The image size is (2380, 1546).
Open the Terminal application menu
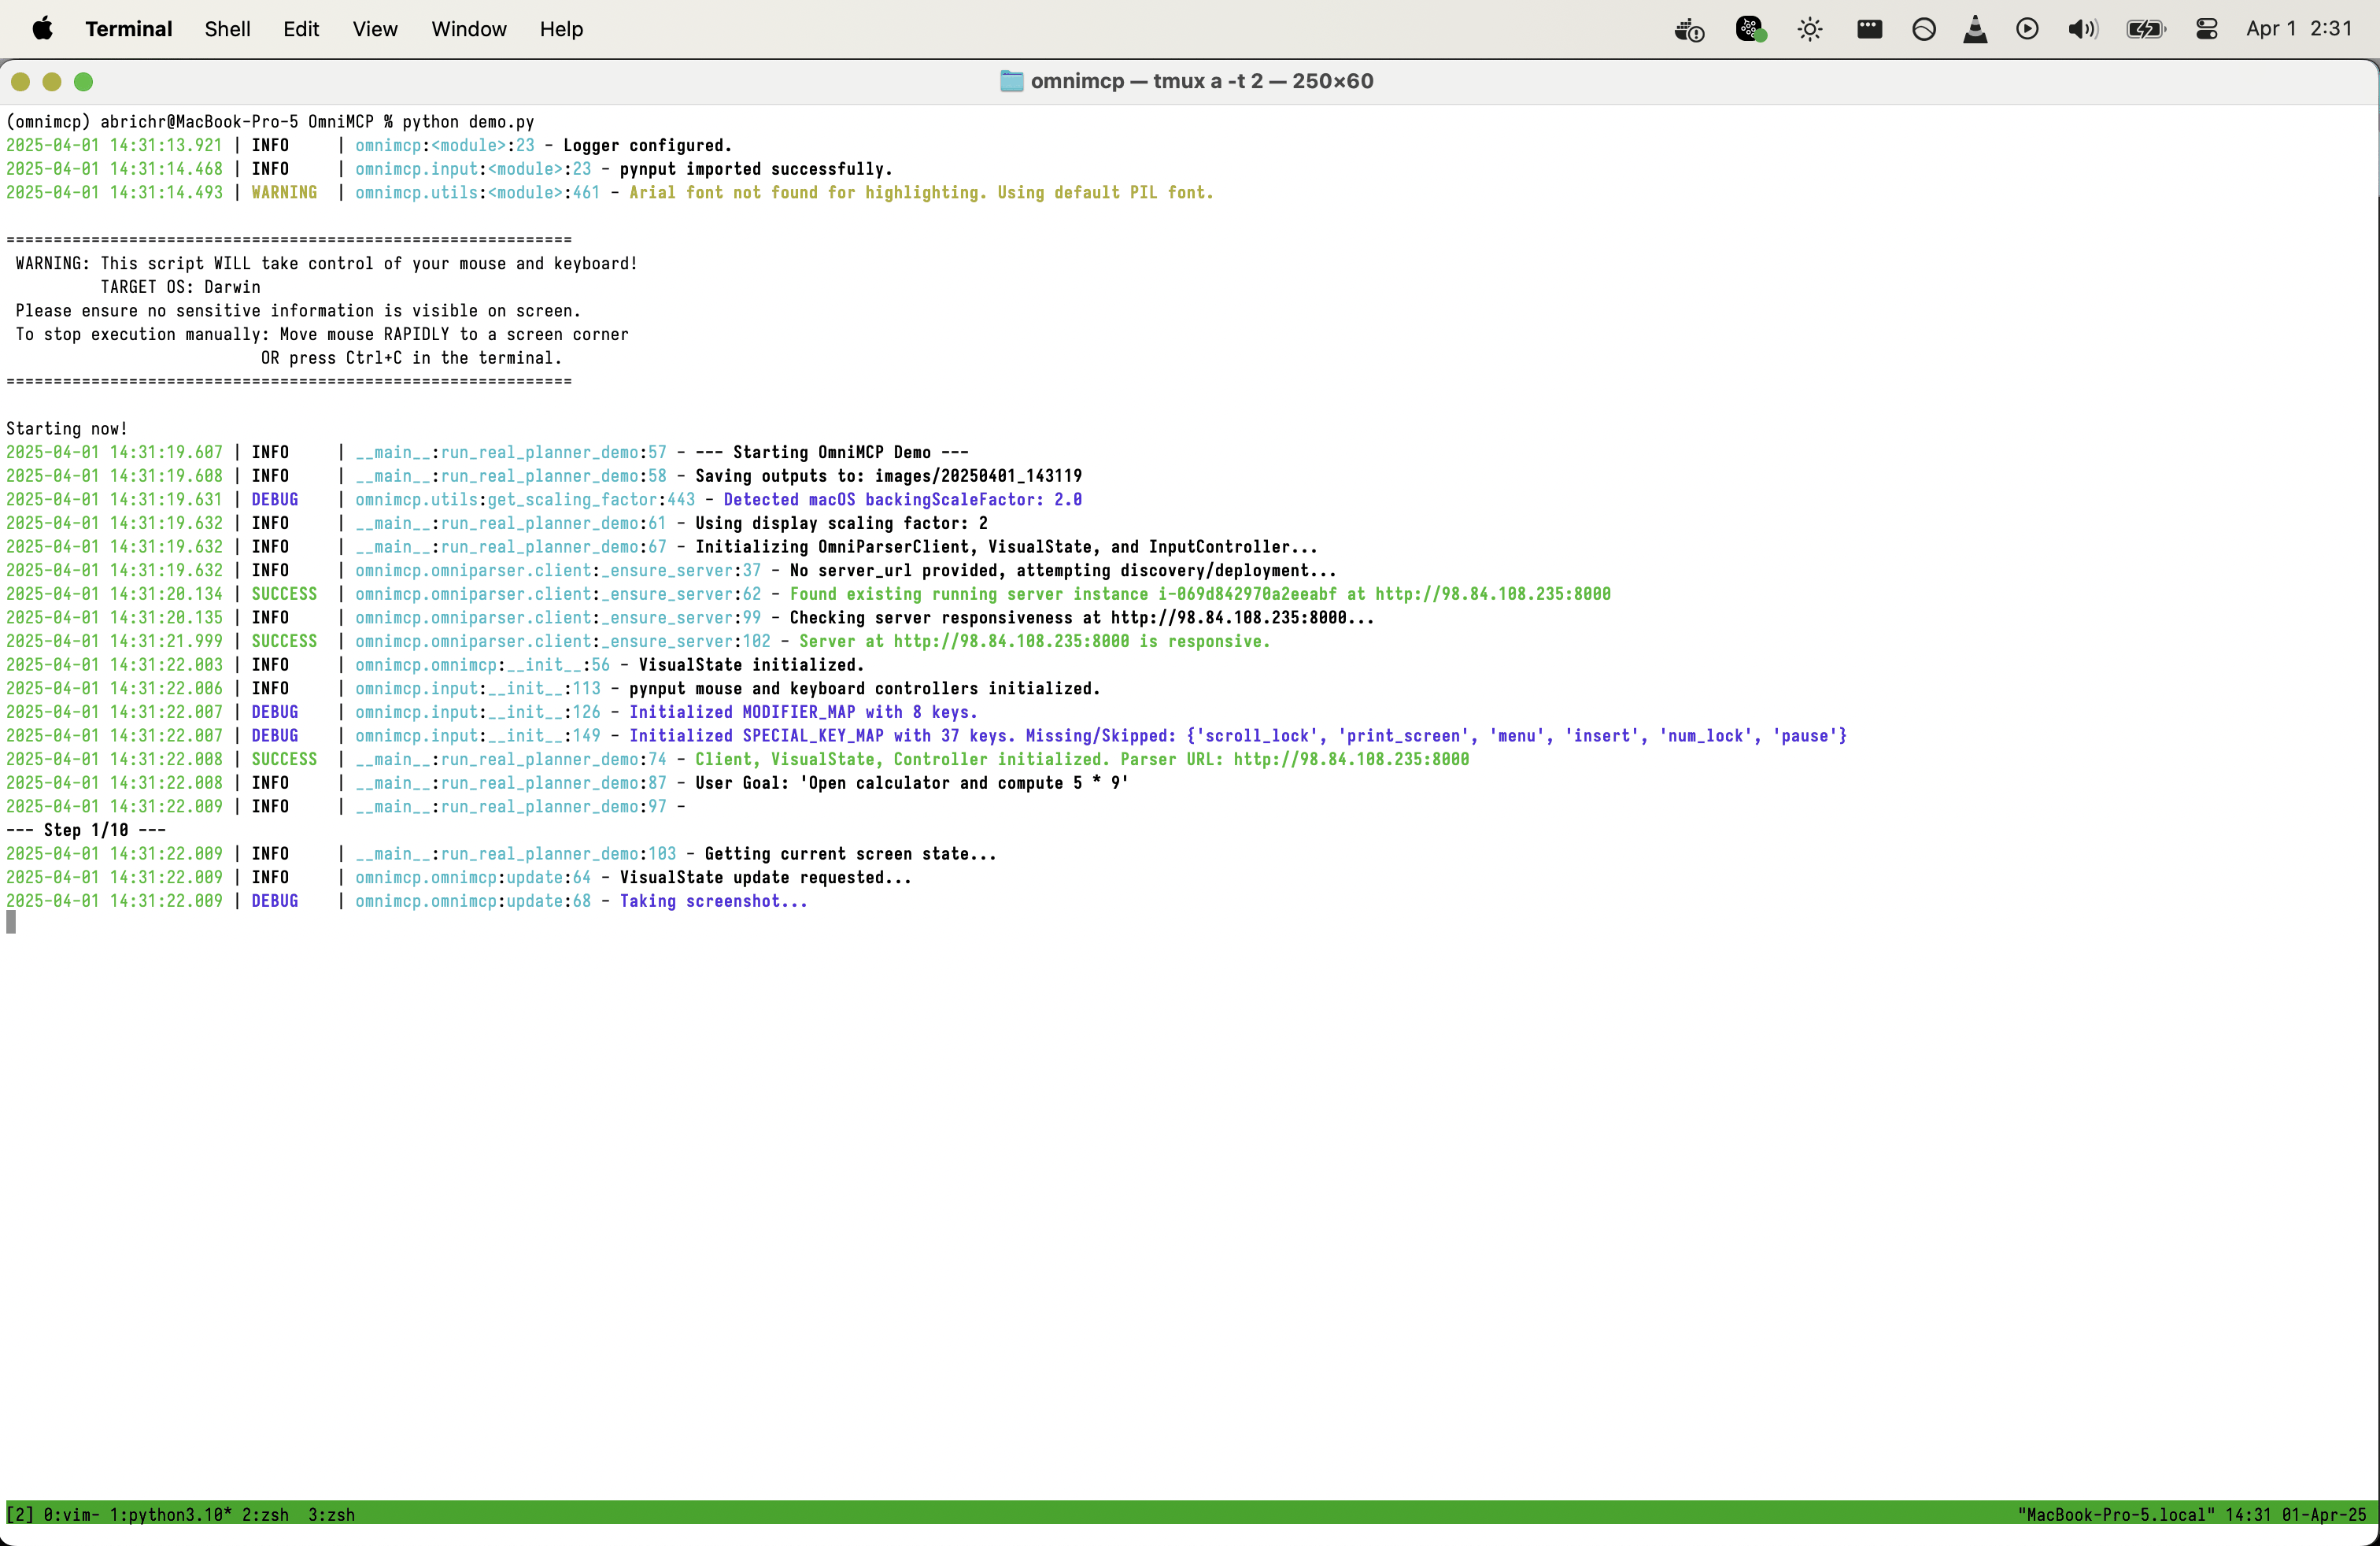click(128, 29)
